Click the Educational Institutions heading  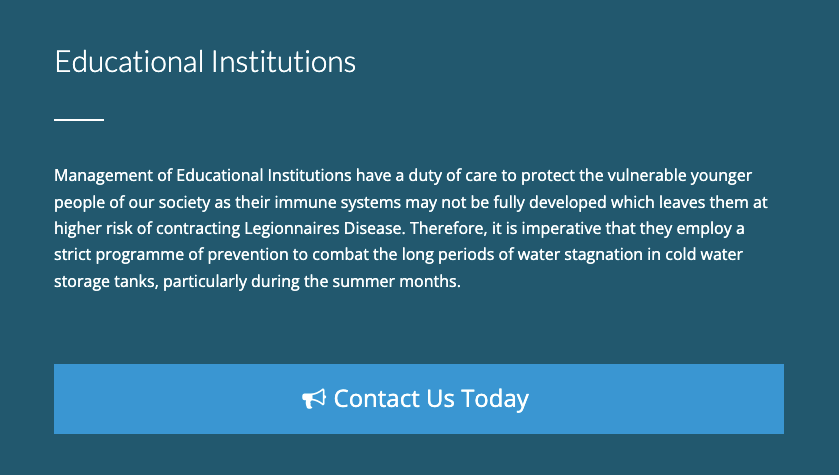(205, 62)
